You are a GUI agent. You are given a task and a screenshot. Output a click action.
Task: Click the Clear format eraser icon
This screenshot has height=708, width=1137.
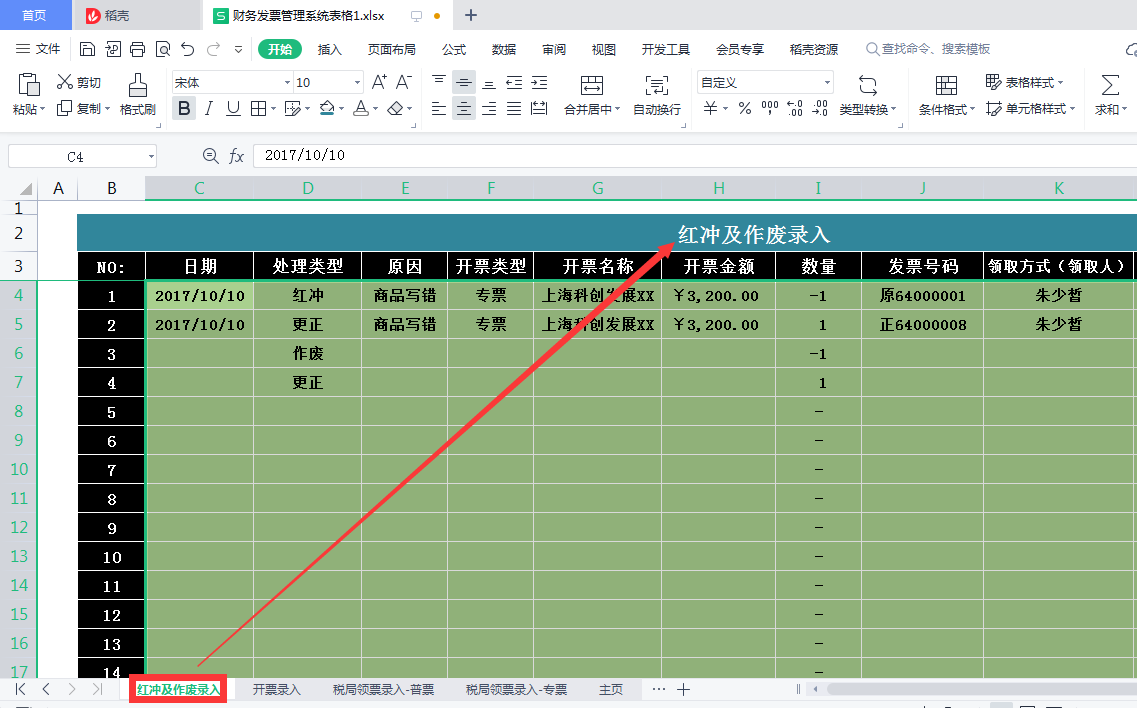point(395,109)
